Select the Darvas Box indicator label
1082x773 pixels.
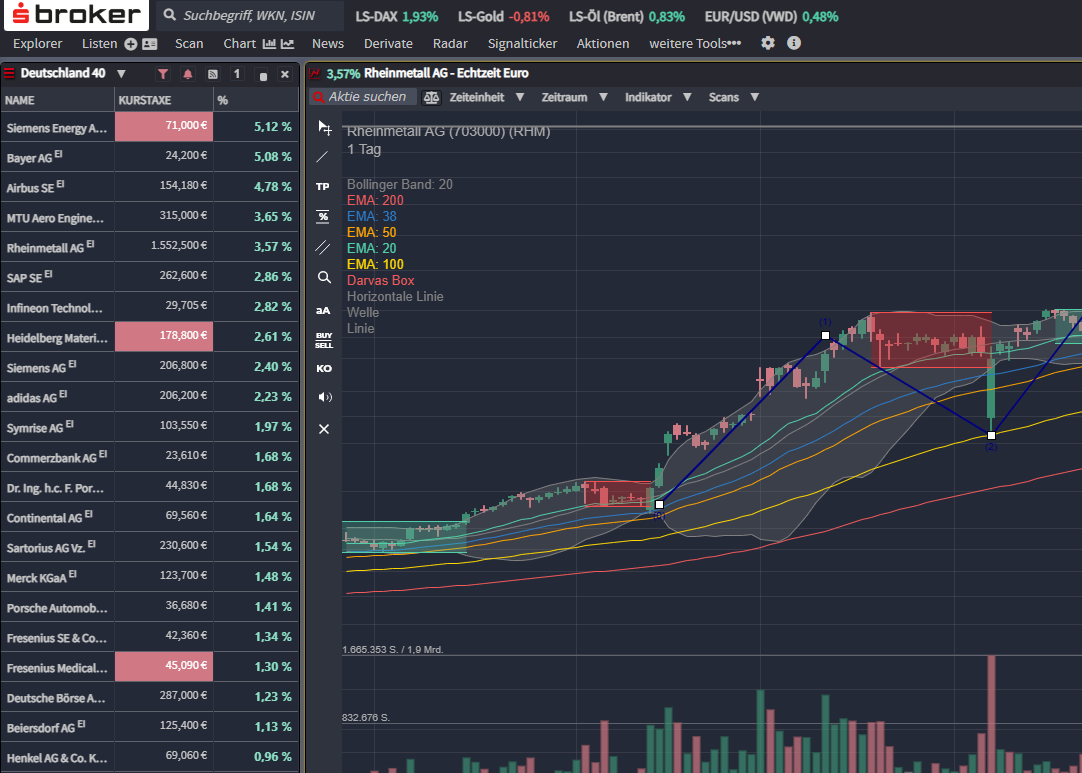(x=380, y=280)
